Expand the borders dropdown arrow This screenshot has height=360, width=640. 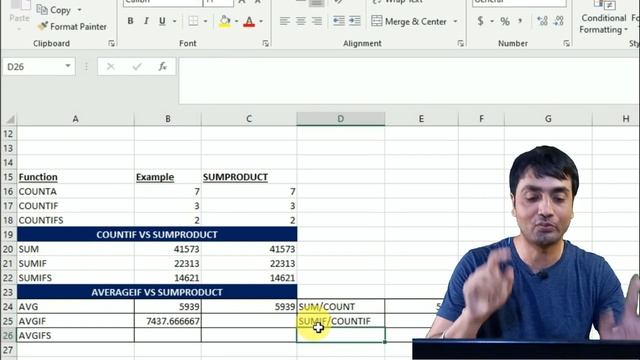coord(205,21)
